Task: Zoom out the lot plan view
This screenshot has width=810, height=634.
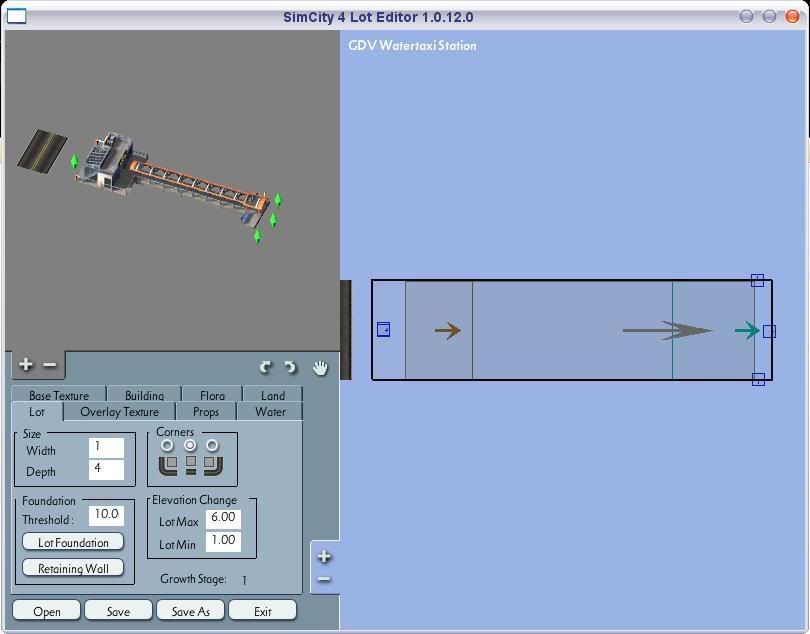Action: (324, 579)
